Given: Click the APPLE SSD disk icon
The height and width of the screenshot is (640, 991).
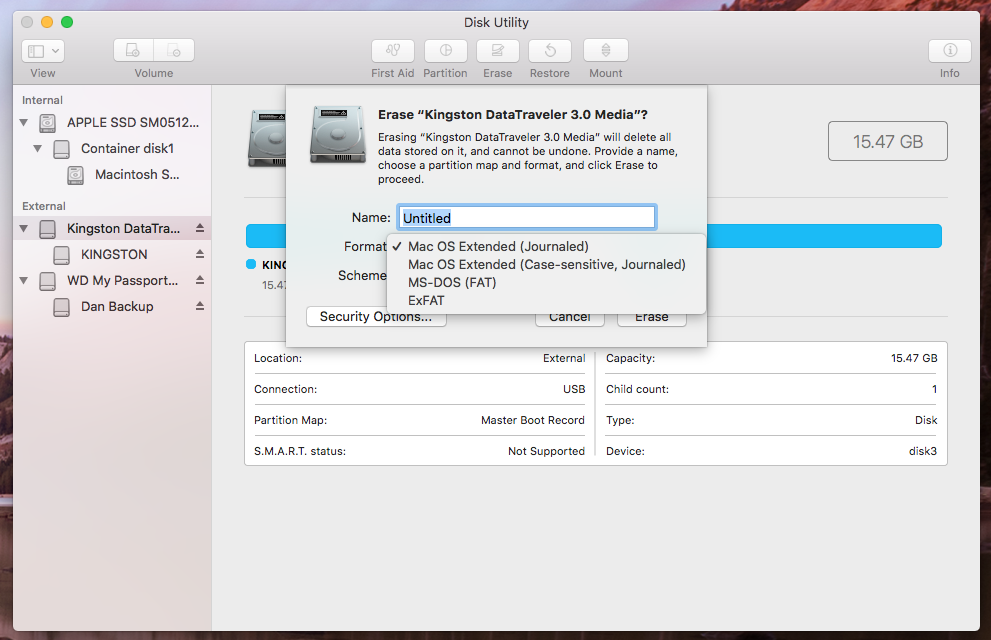Looking at the screenshot, I should click(x=47, y=123).
